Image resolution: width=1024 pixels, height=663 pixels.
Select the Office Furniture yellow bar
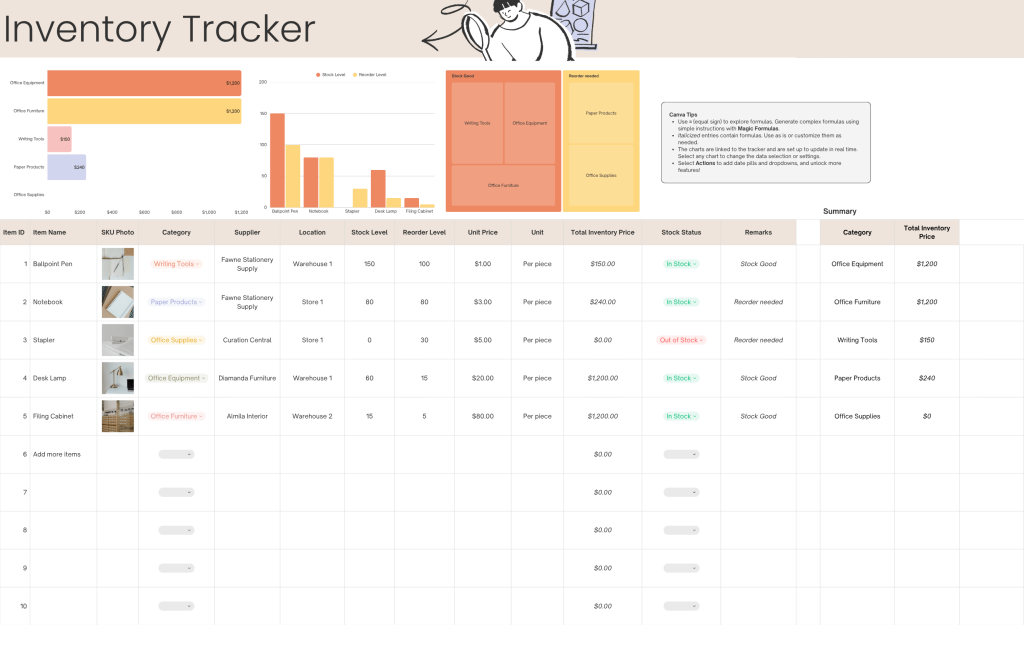coord(144,111)
